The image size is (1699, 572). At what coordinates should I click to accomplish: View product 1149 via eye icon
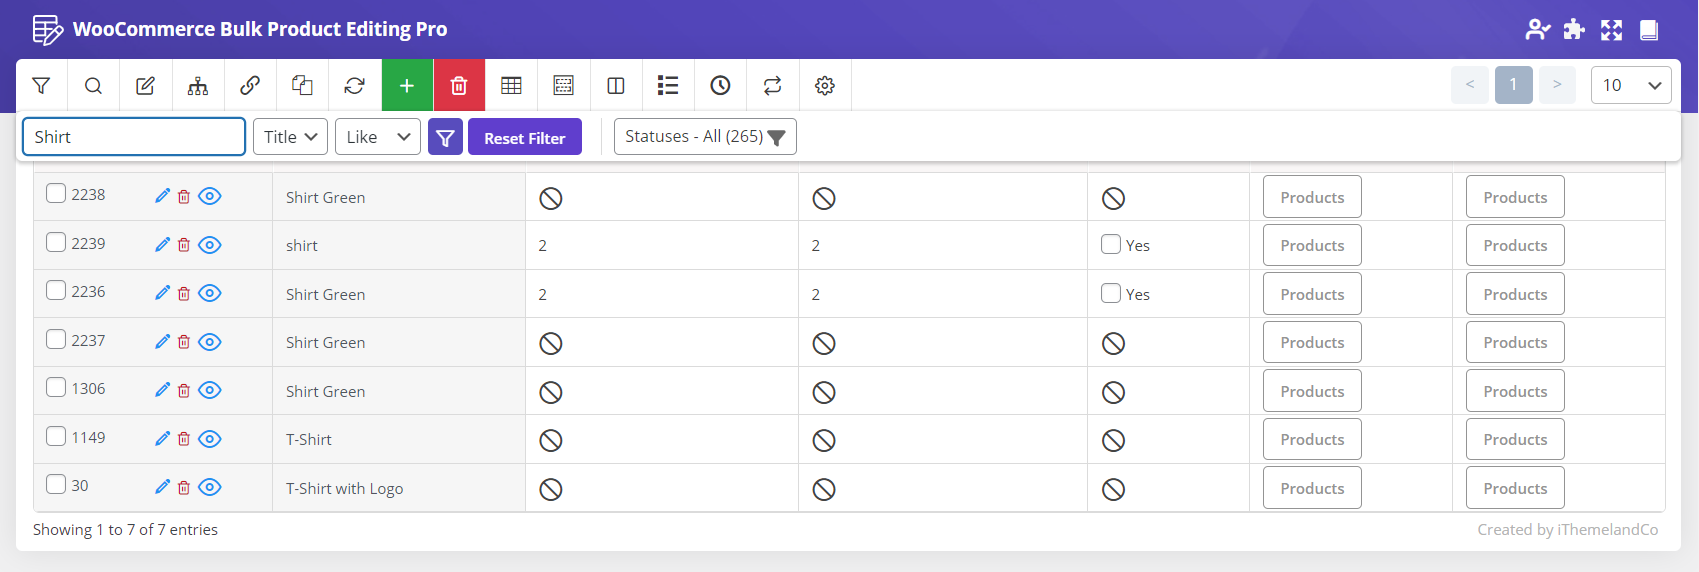tap(209, 439)
